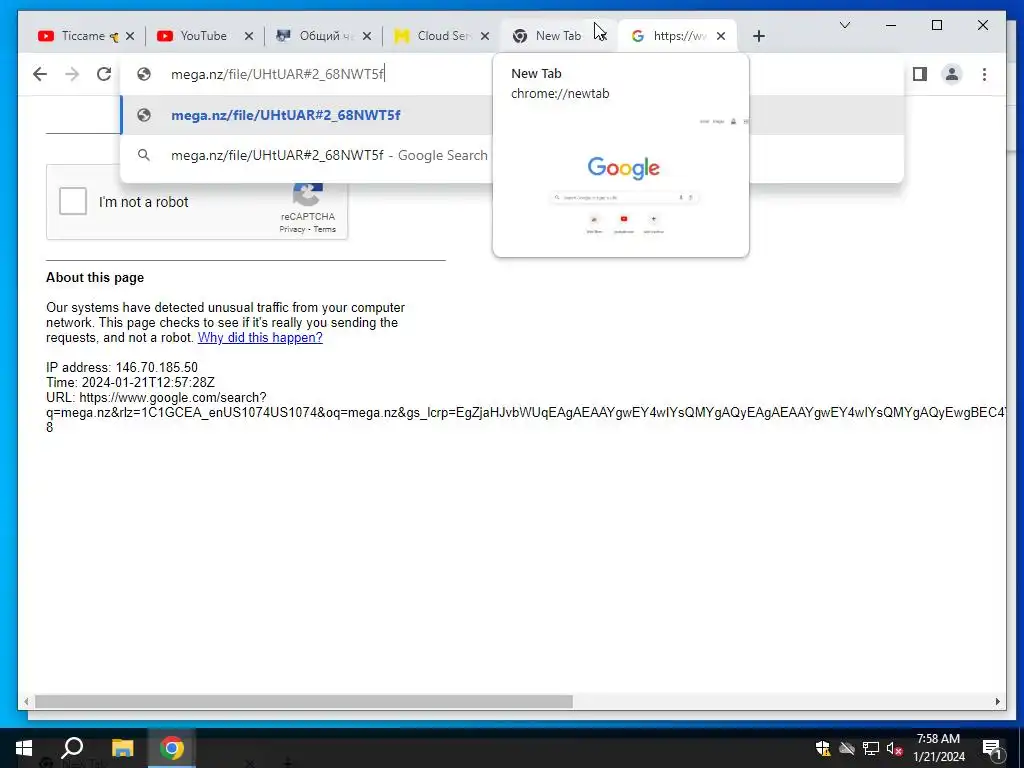Minimize the Chrome window
The image size is (1024, 768).
coord(891,25)
